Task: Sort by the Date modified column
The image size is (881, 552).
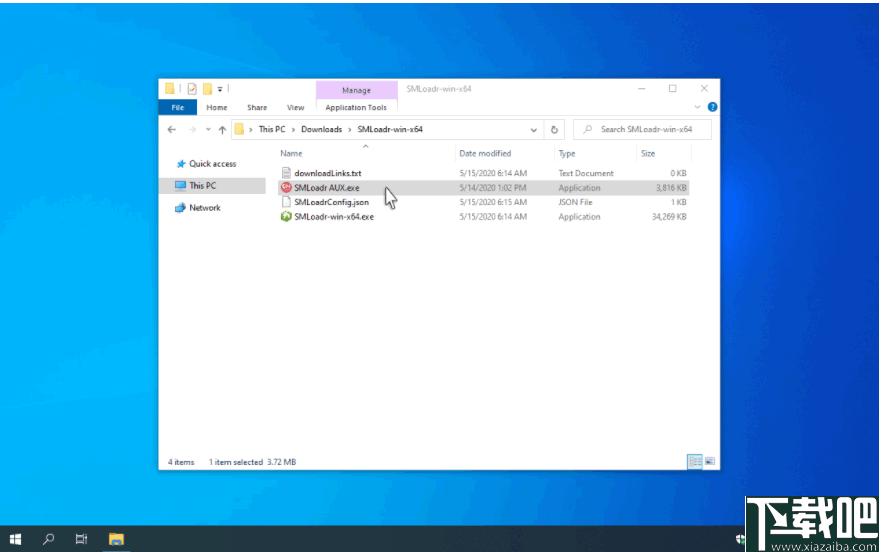Action: point(485,153)
